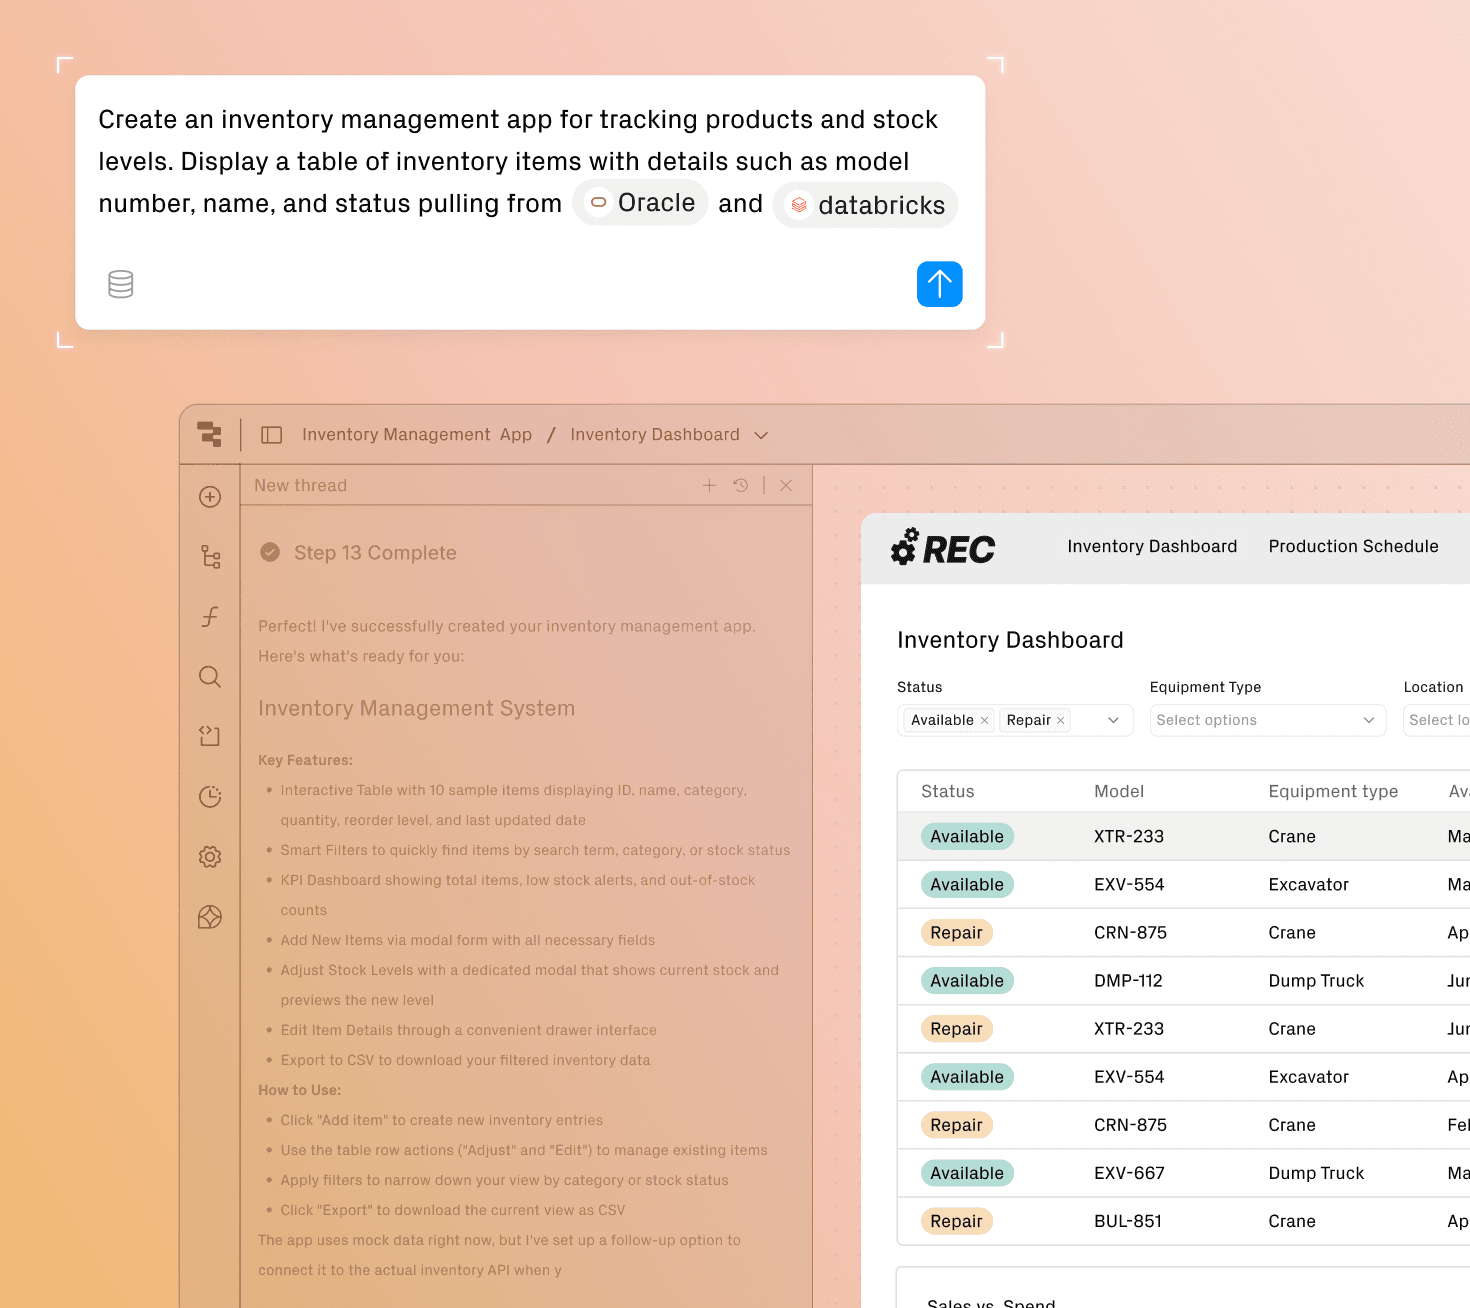
Task: Open the component tree icon in the left rail
Action: tap(210, 557)
